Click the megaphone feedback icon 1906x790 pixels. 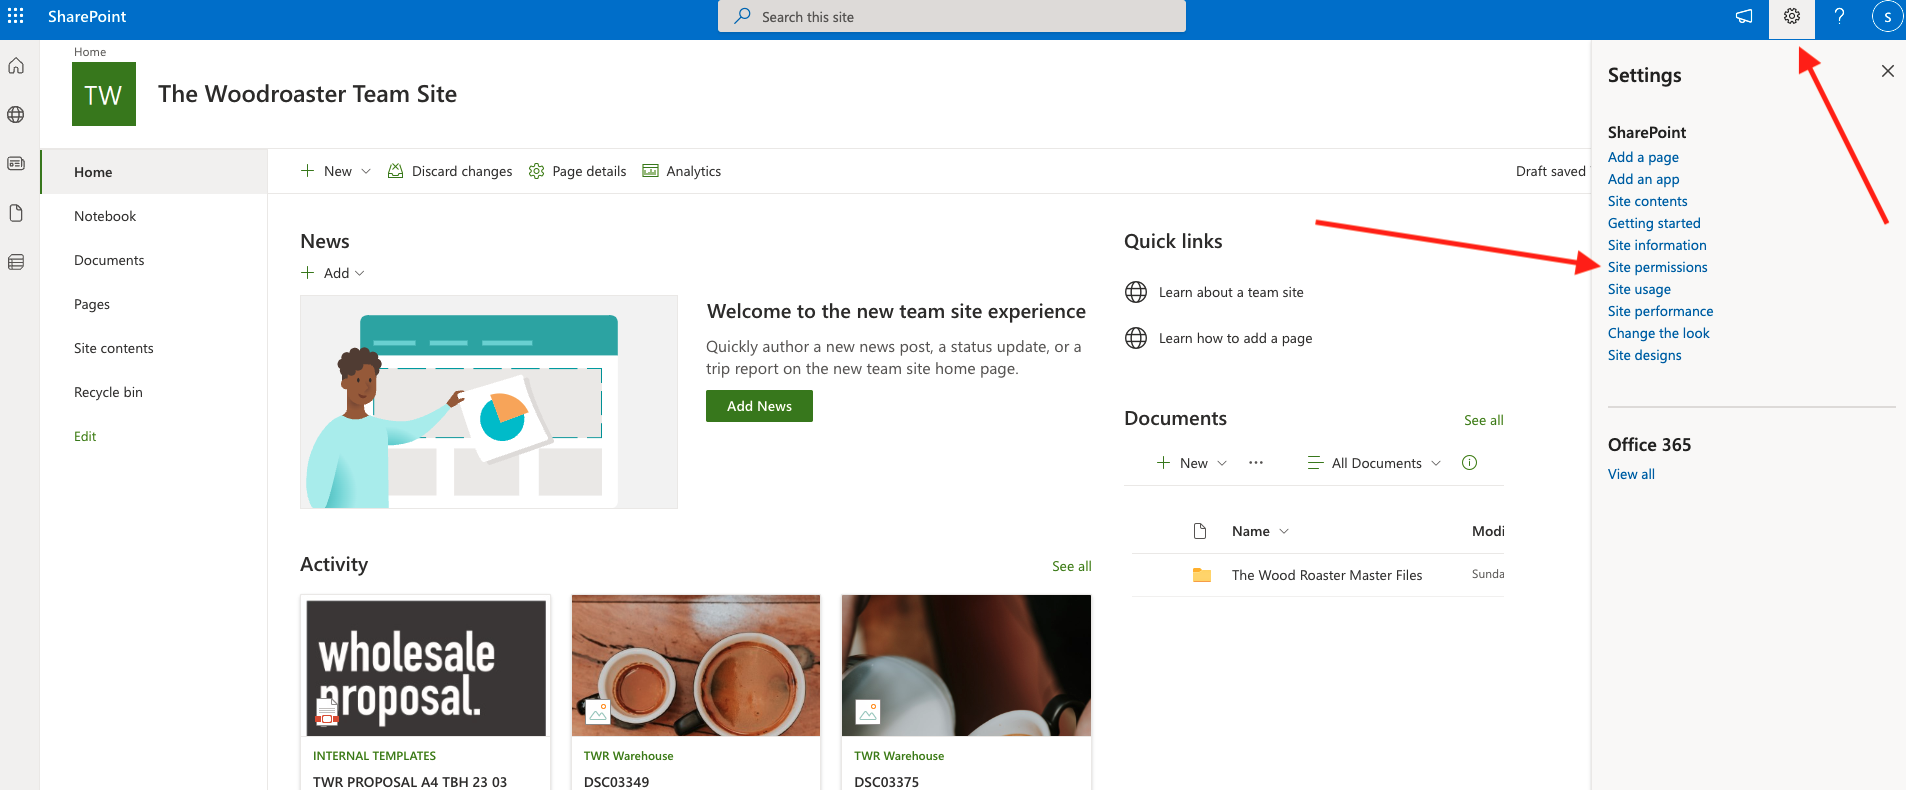(1744, 17)
